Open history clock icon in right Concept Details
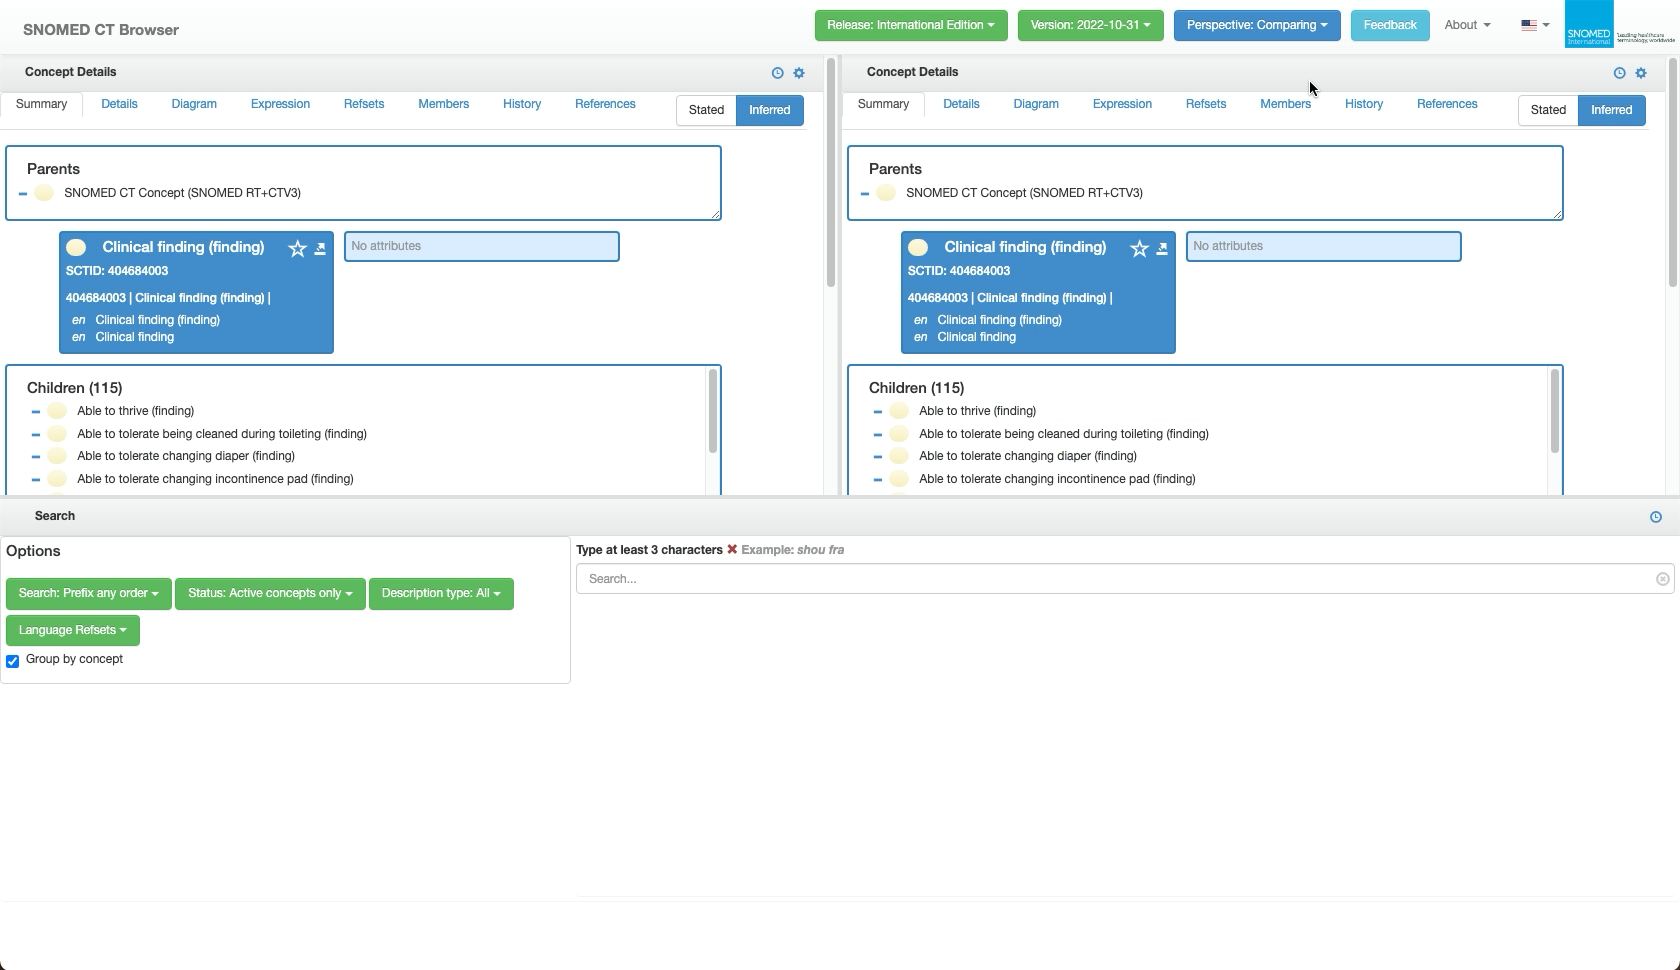Viewport: 1680px width, 970px height. [x=1619, y=73]
